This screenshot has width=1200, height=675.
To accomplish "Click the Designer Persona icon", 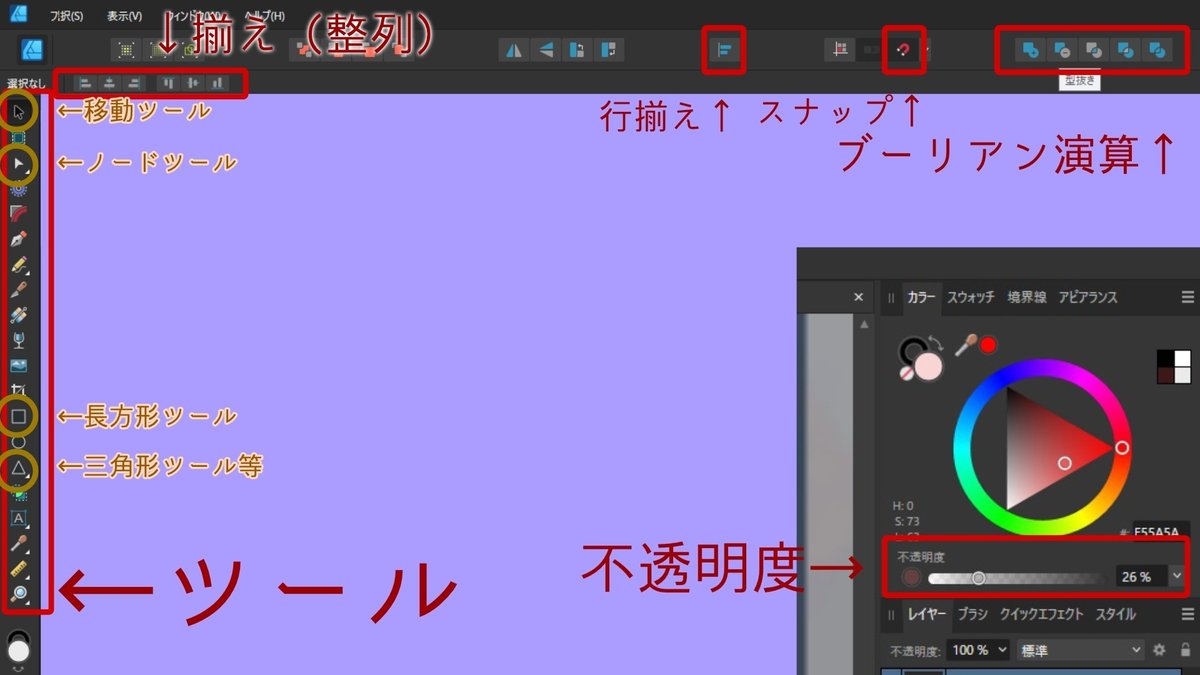I will click(32, 48).
